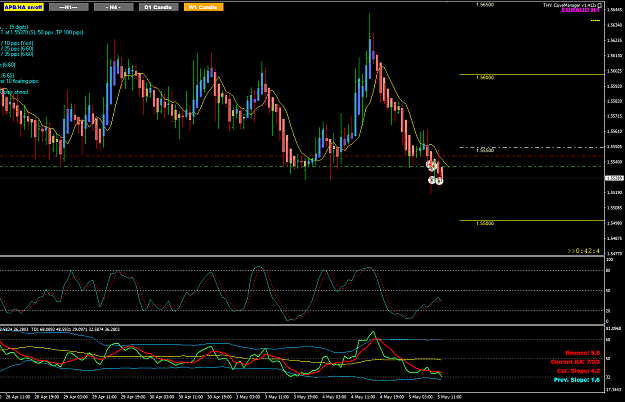Click the 5 May 11:00 time axis label
This screenshot has width=625, height=402.
click(x=449, y=397)
